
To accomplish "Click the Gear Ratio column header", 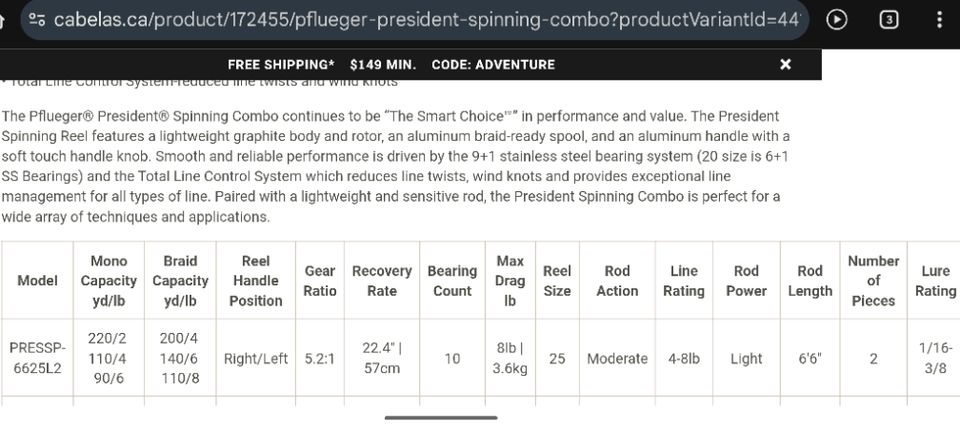I will (x=320, y=280).
